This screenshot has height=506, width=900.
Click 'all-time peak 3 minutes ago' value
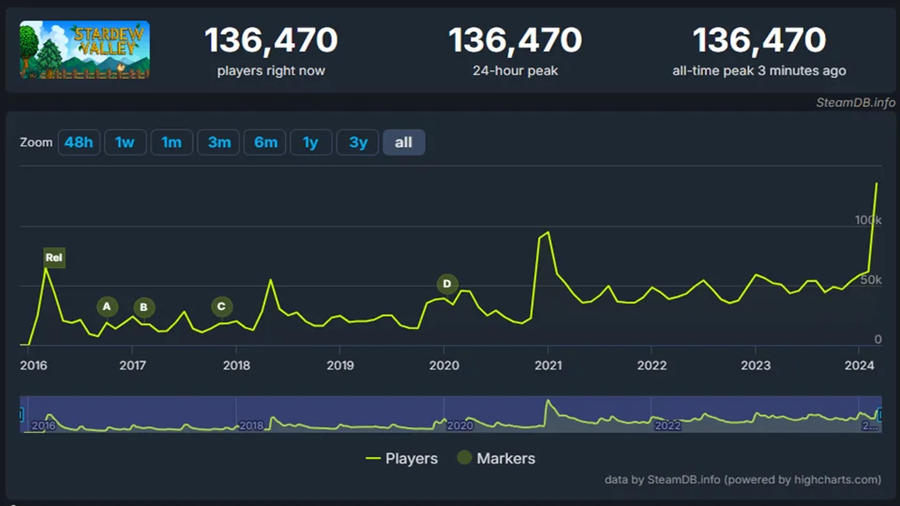759,40
